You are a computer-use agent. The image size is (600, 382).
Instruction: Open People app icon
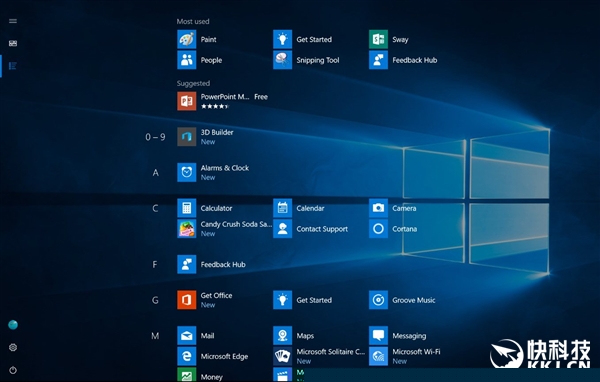point(187,60)
